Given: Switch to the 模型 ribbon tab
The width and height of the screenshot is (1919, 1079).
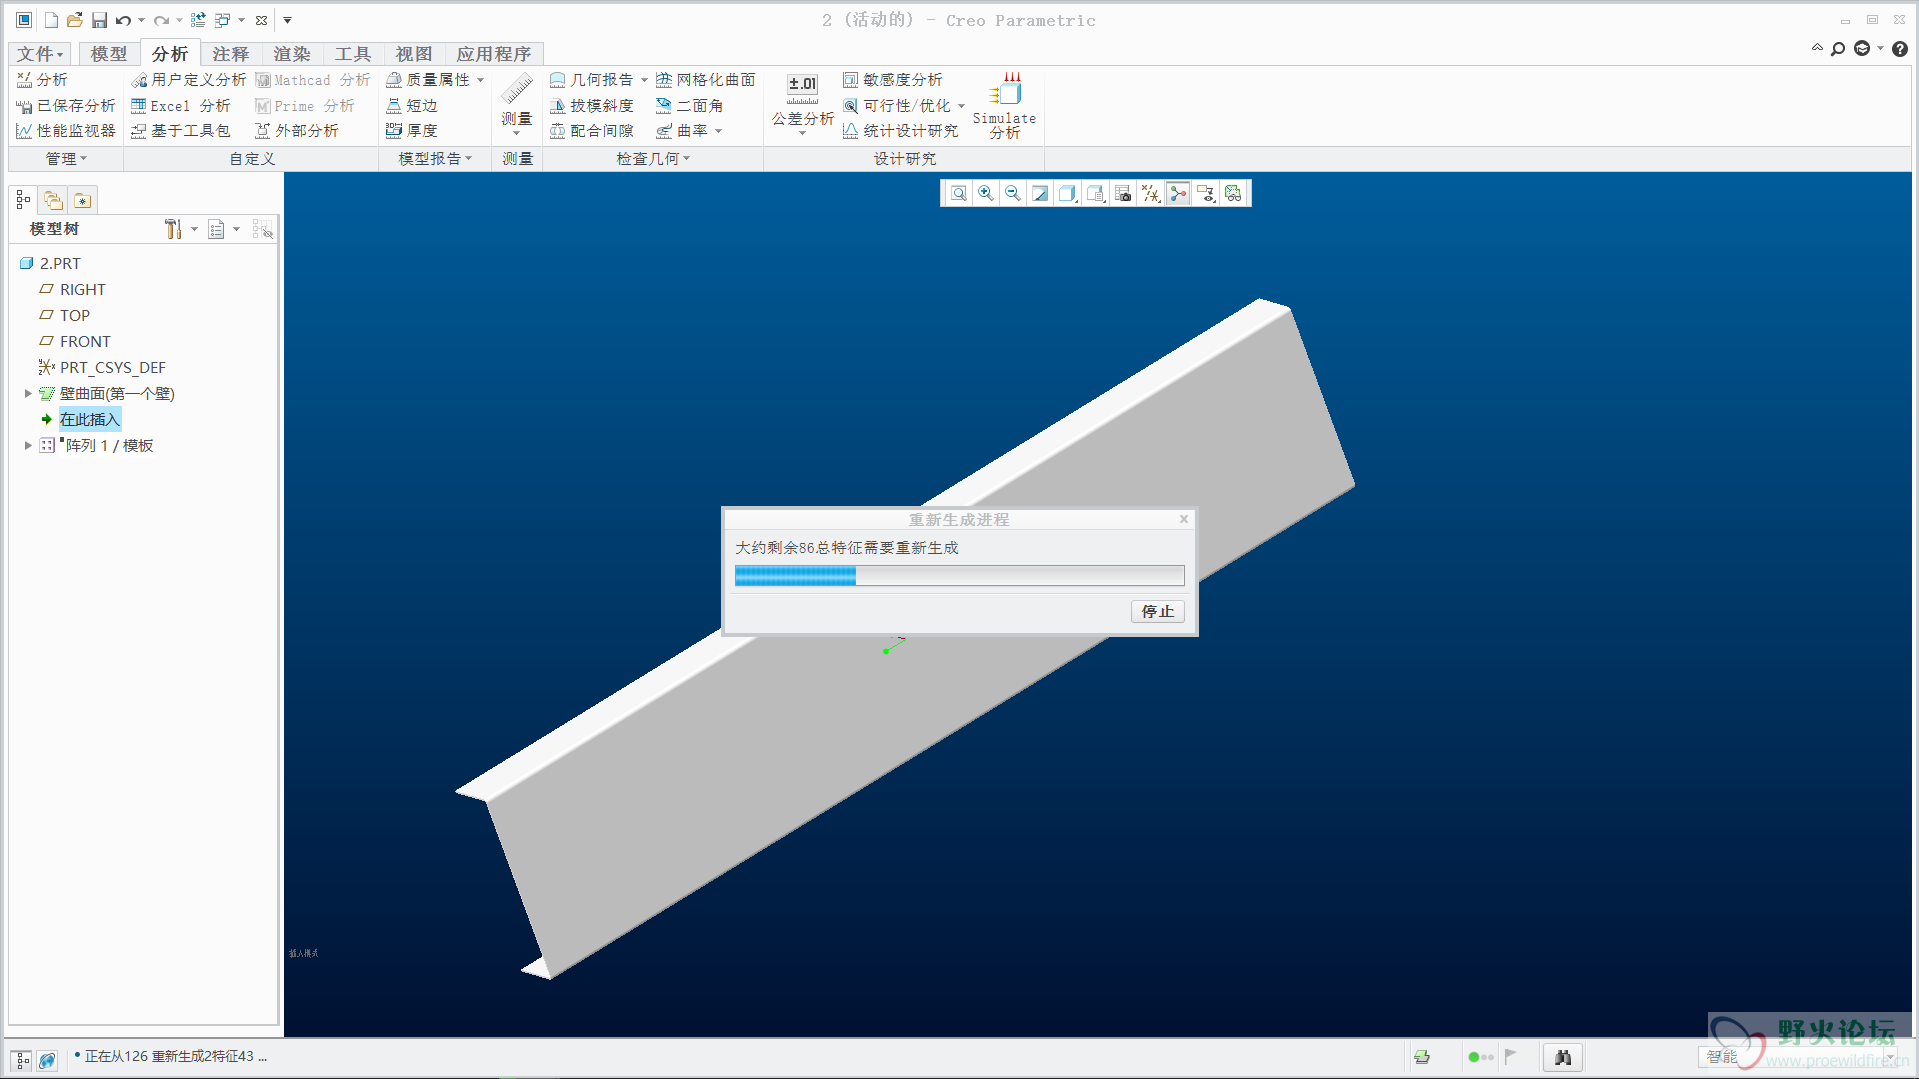Looking at the screenshot, I should pyautogui.click(x=109, y=54).
